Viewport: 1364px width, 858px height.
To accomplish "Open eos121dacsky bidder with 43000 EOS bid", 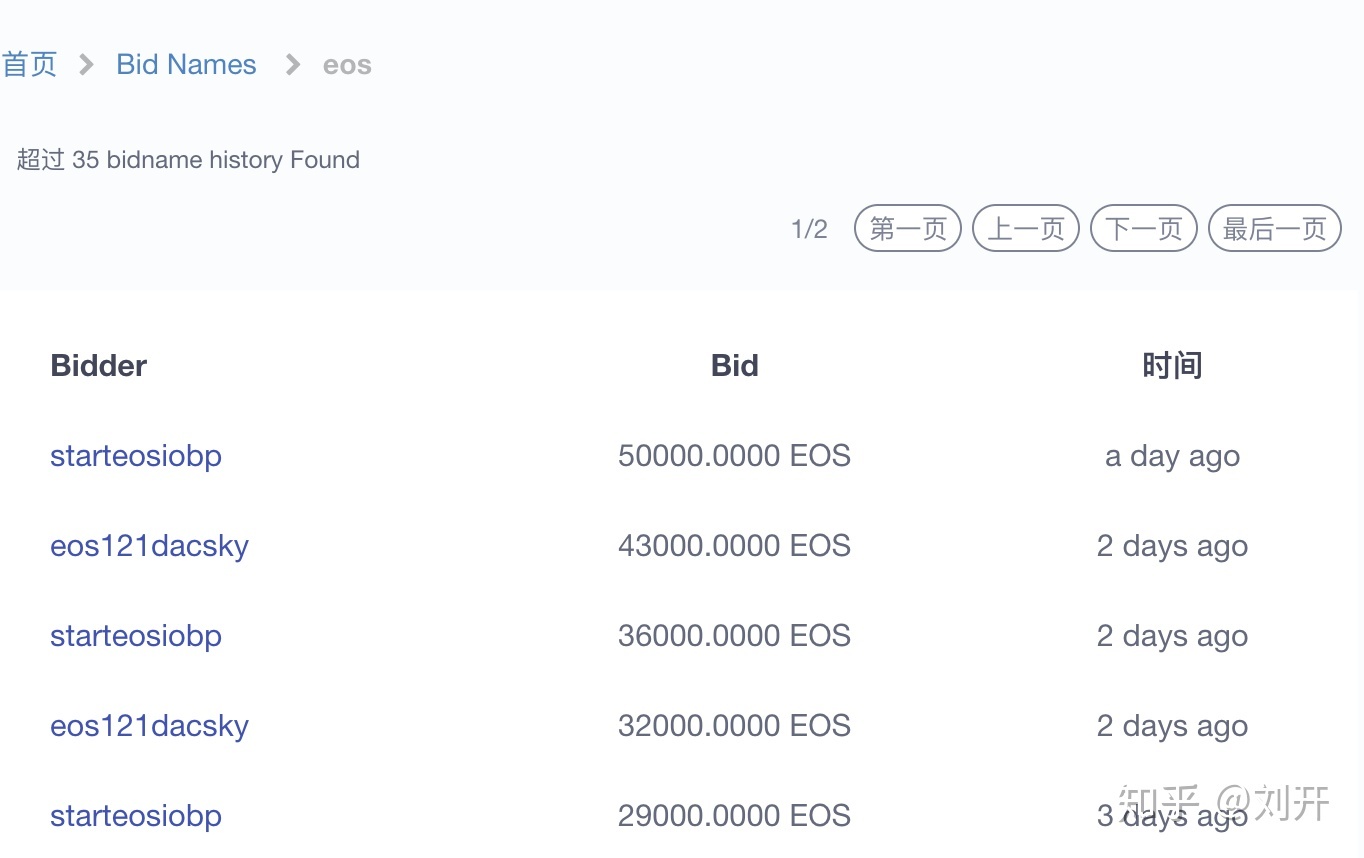I will [x=149, y=547].
